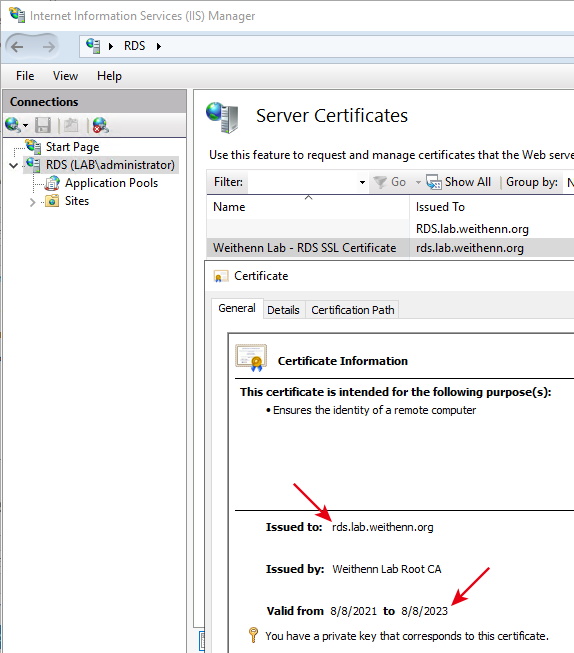The width and height of the screenshot is (574, 653).
Task: Select Start Page in the connections tree
Action: pyautogui.click(x=72, y=147)
